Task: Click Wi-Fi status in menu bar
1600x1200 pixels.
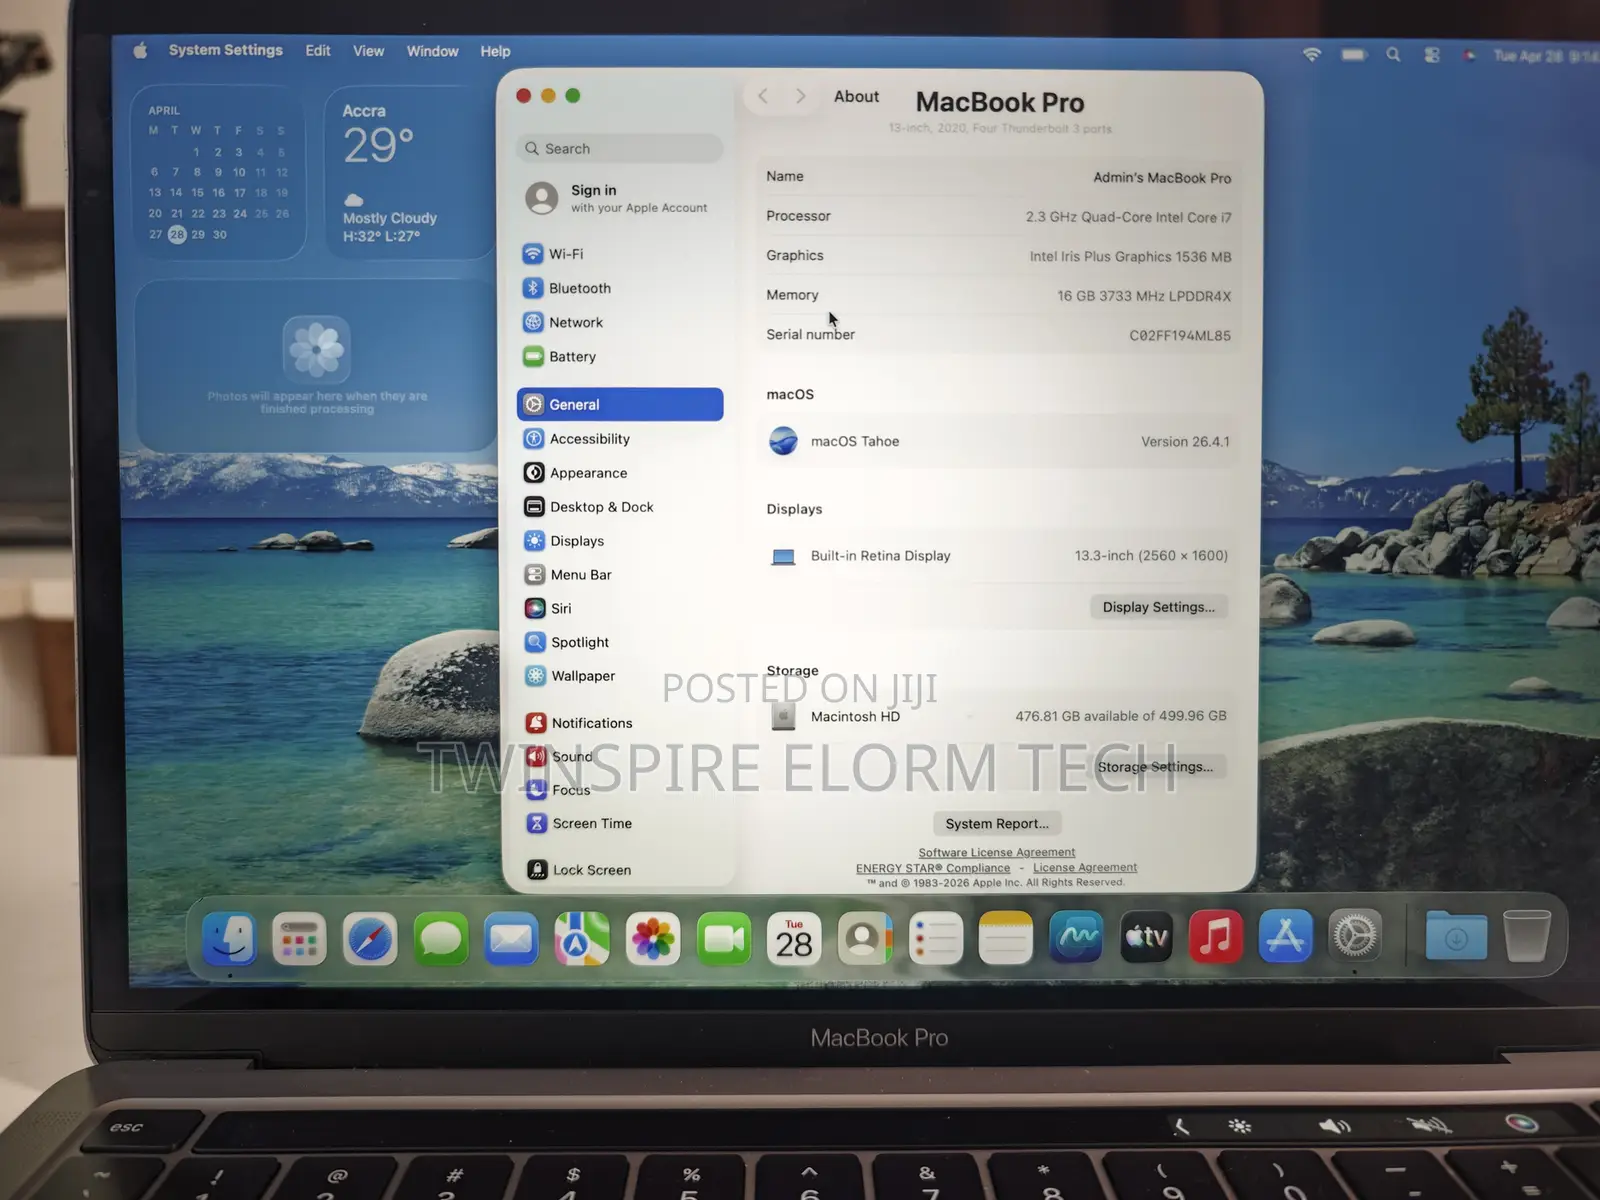Action: coord(1311,55)
